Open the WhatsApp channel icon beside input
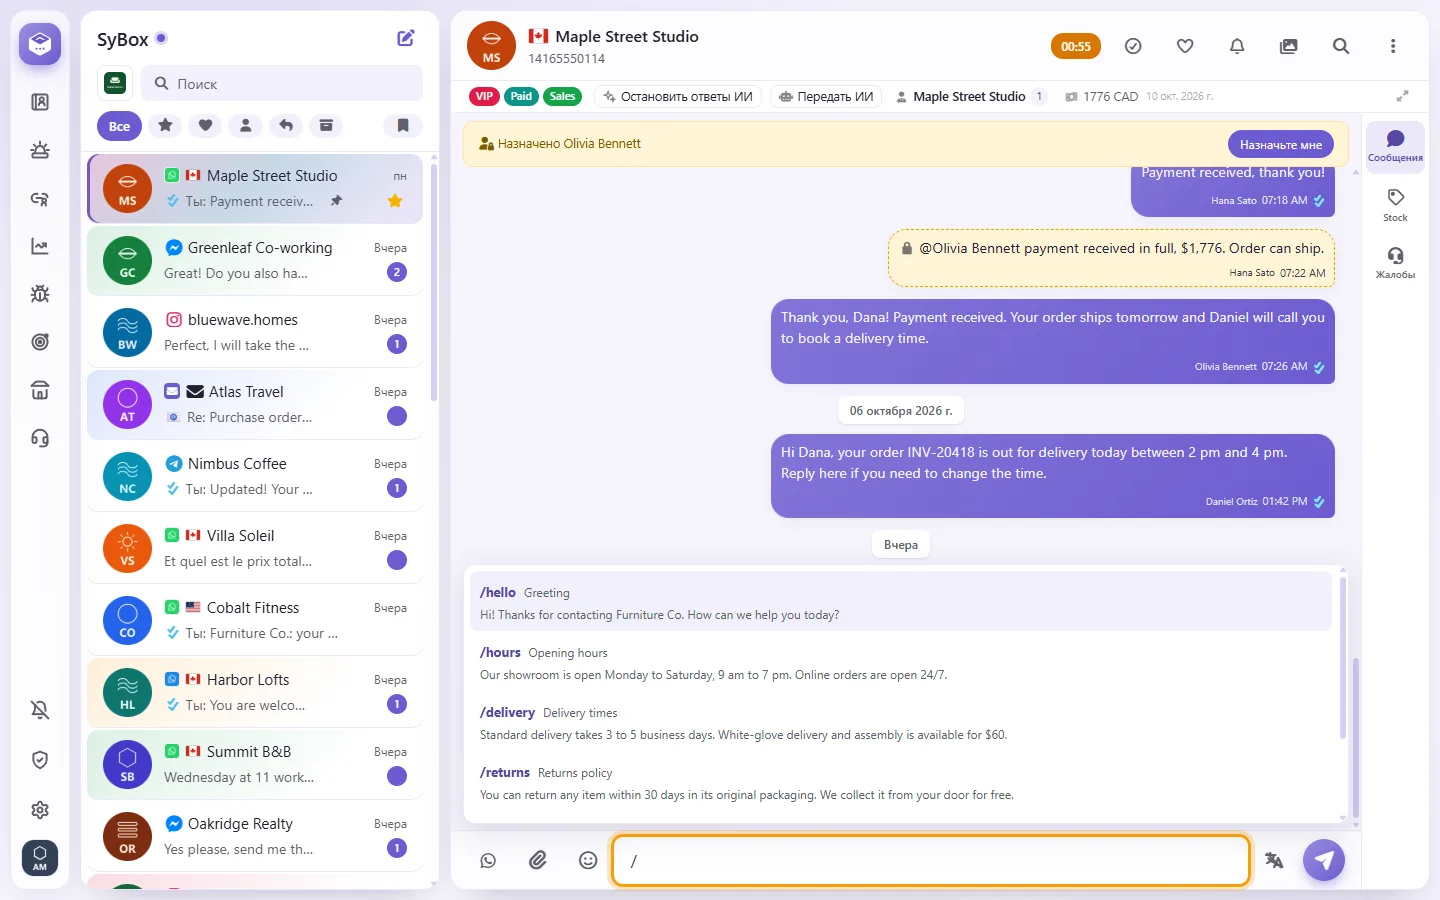Image resolution: width=1440 pixels, height=900 pixels. coord(488,860)
